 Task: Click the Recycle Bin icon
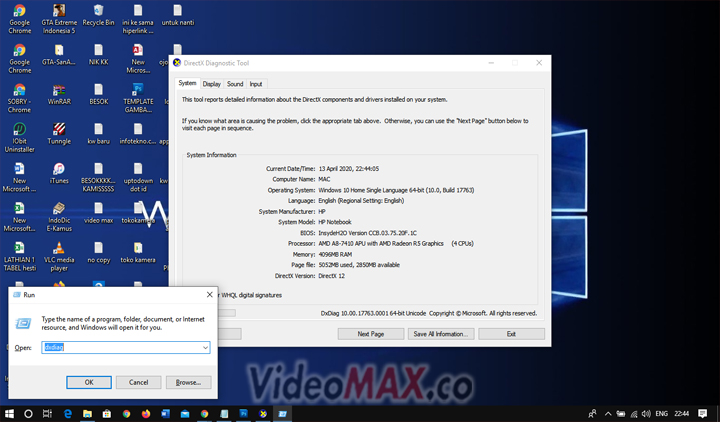pos(98,16)
